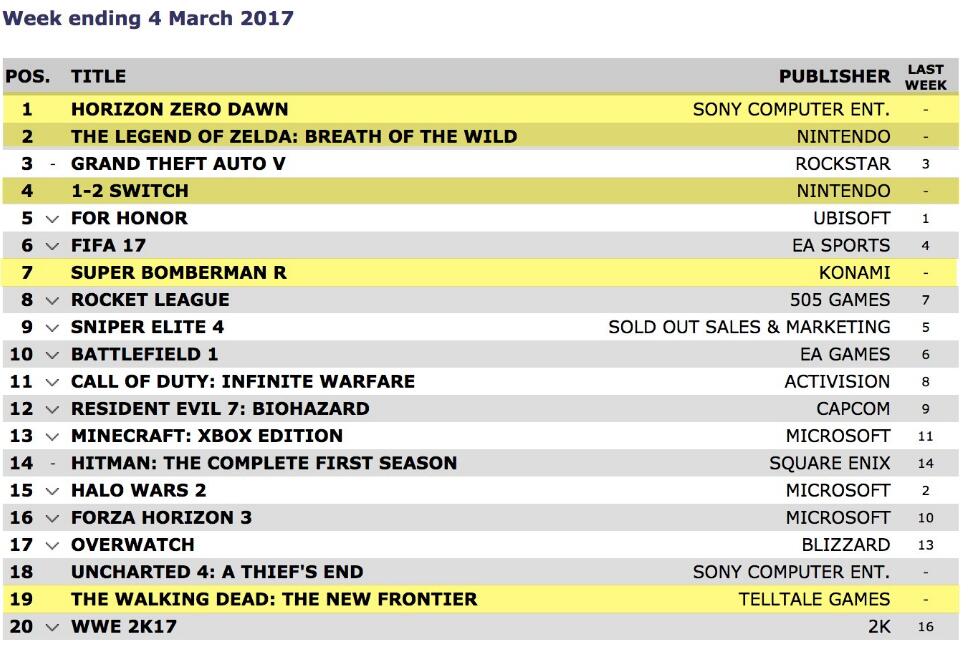Click the Super Bomberman R entry

(179, 273)
